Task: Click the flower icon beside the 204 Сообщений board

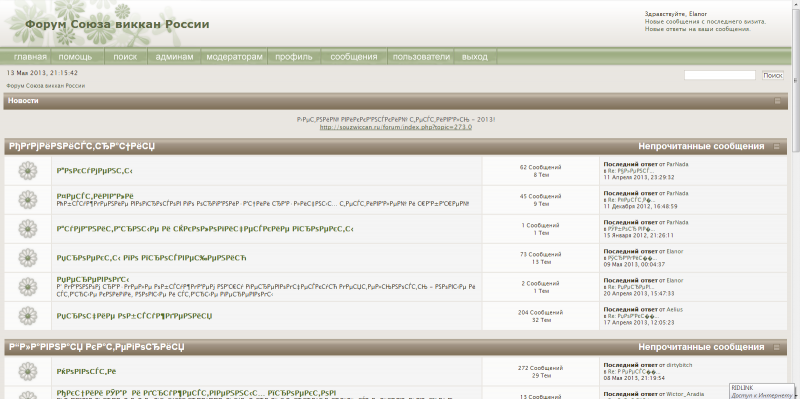Action: (28, 316)
